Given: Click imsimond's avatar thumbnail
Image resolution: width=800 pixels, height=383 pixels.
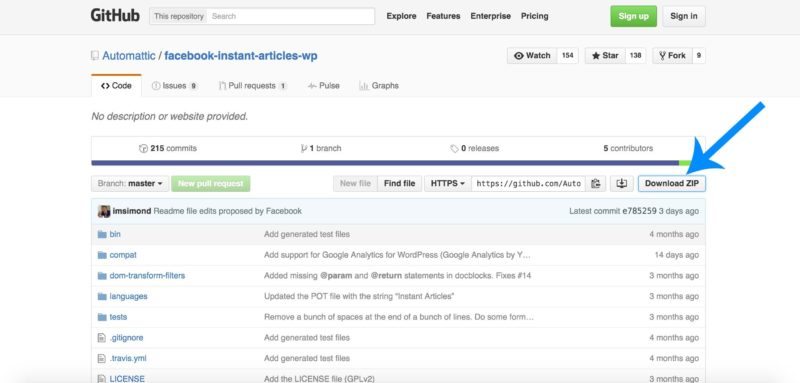Looking at the screenshot, I should [104, 211].
